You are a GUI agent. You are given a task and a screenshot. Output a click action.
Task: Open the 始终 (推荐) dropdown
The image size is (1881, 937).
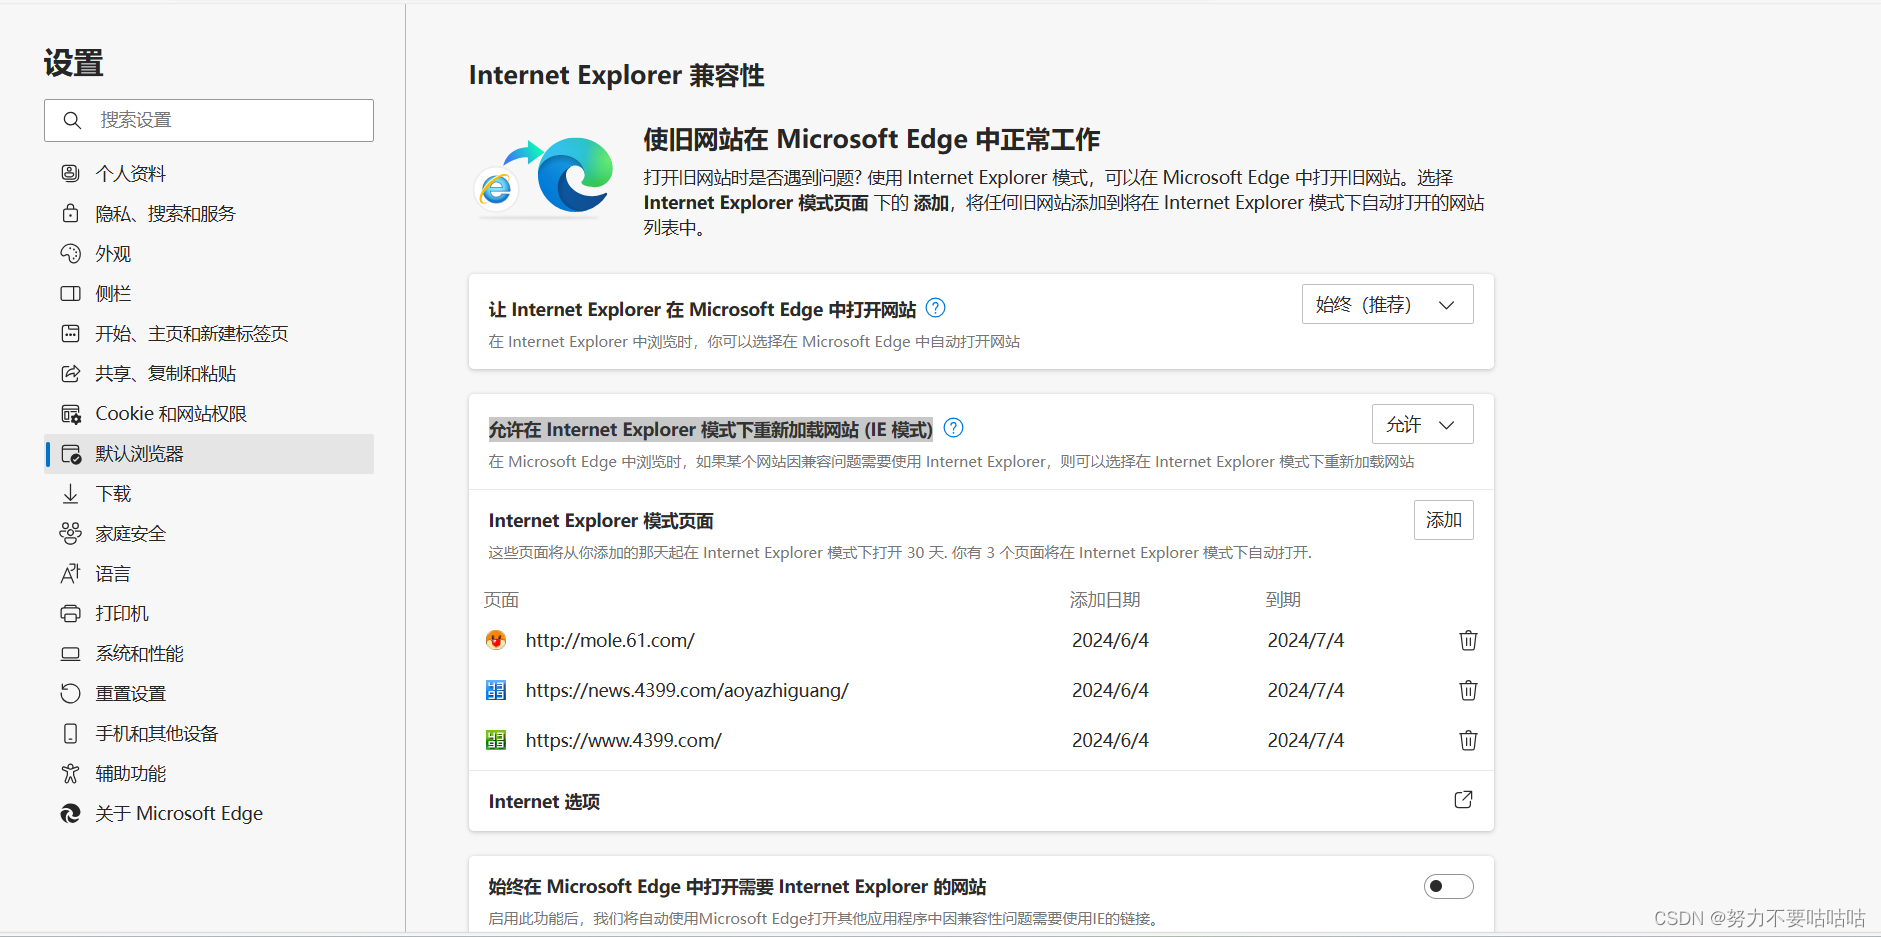[x=1386, y=305]
